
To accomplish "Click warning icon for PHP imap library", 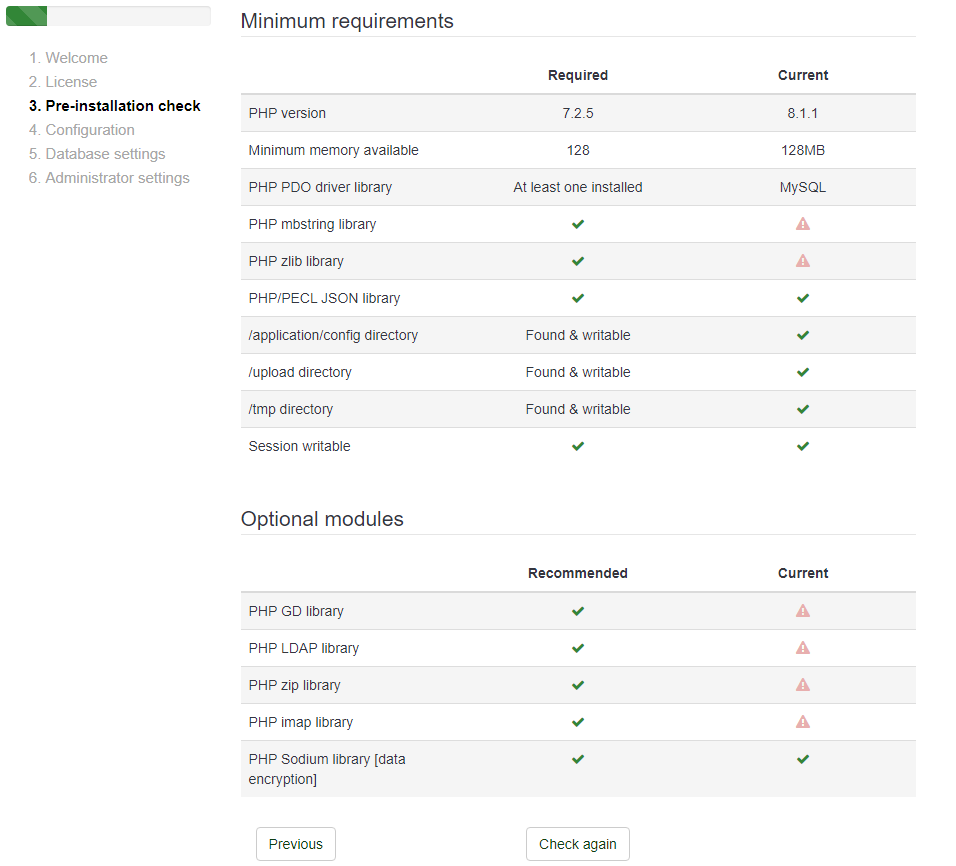I will [x=802, y=722].
